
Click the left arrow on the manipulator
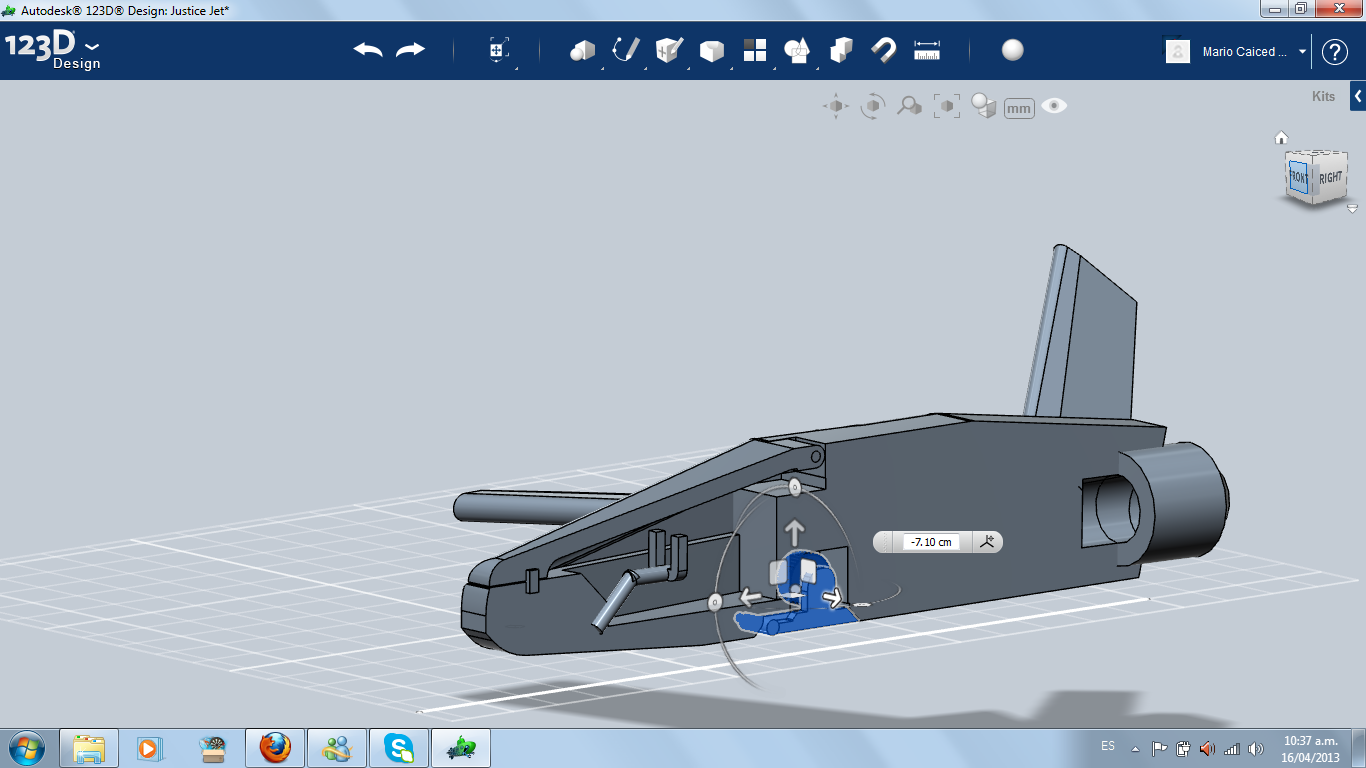click(x=752, y=598)
